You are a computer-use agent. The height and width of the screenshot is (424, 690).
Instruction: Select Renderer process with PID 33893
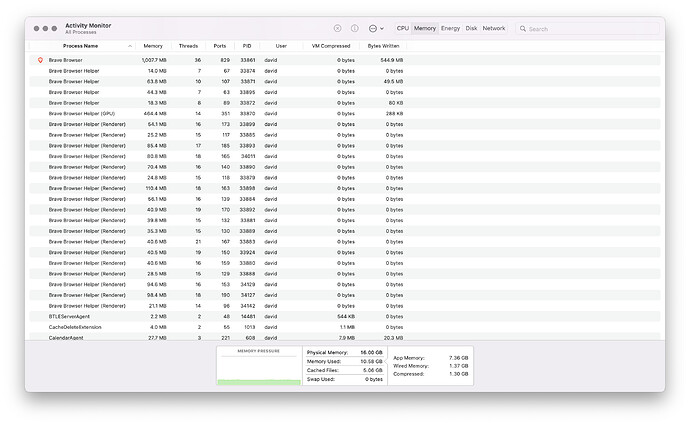345,146
